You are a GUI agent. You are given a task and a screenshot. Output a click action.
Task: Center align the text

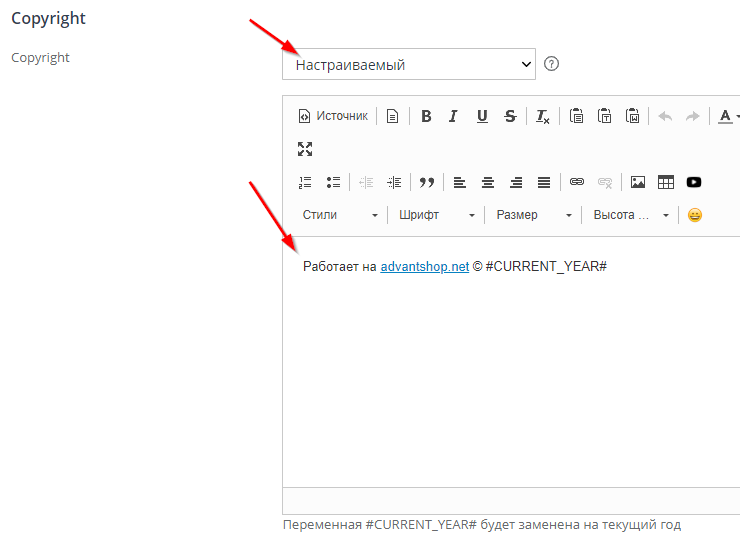(x=488, y=182)
